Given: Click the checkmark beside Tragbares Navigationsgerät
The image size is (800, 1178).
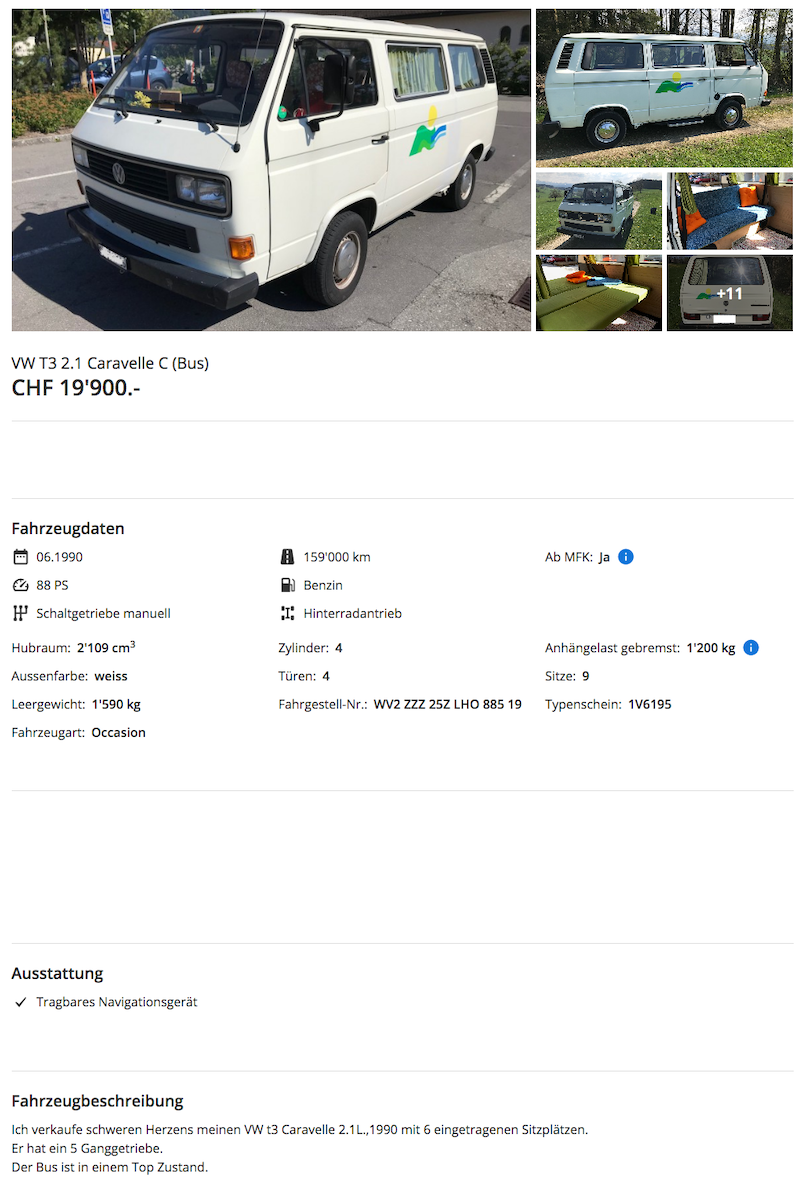Looking at the screenshot, I should coord(21,1002).
